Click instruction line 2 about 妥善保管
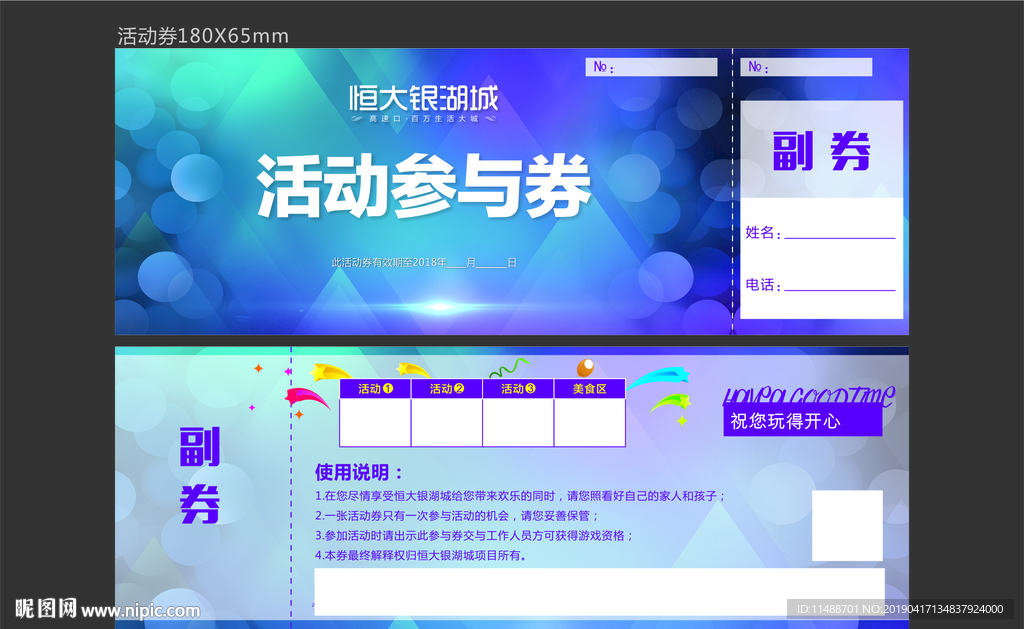The height and width of the screenshot is (629, 1024). 456,516
